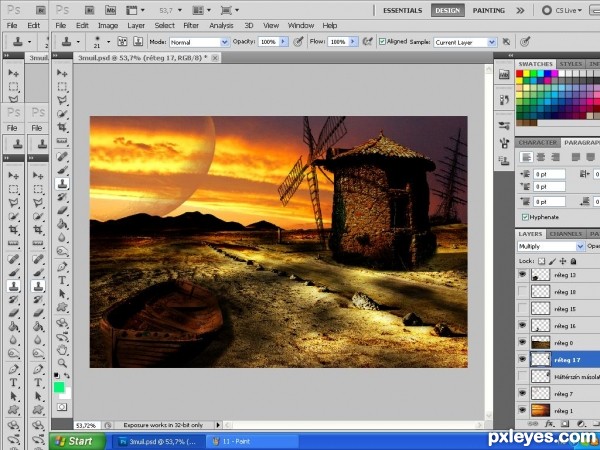Open the Window menu
The height and width of the screenshot is (450, 600).
coord(301,26)
